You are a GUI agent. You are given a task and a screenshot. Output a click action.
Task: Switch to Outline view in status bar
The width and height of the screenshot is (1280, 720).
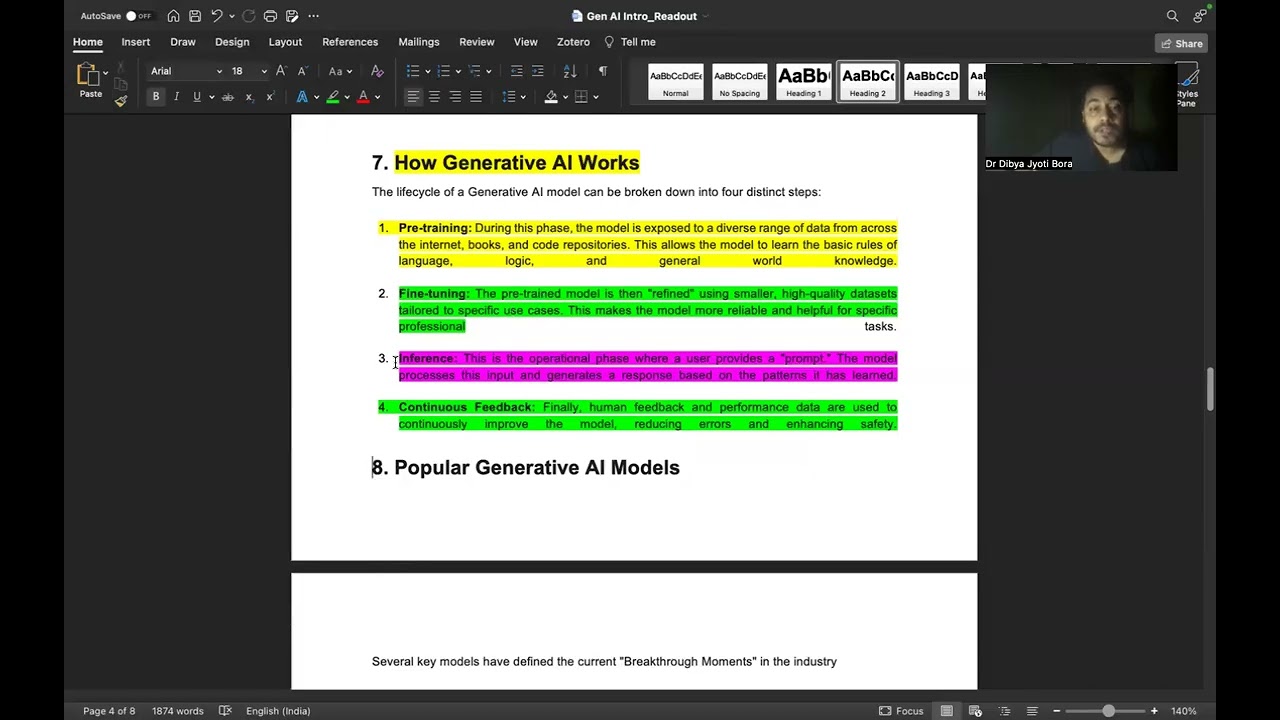(1004, 711)
